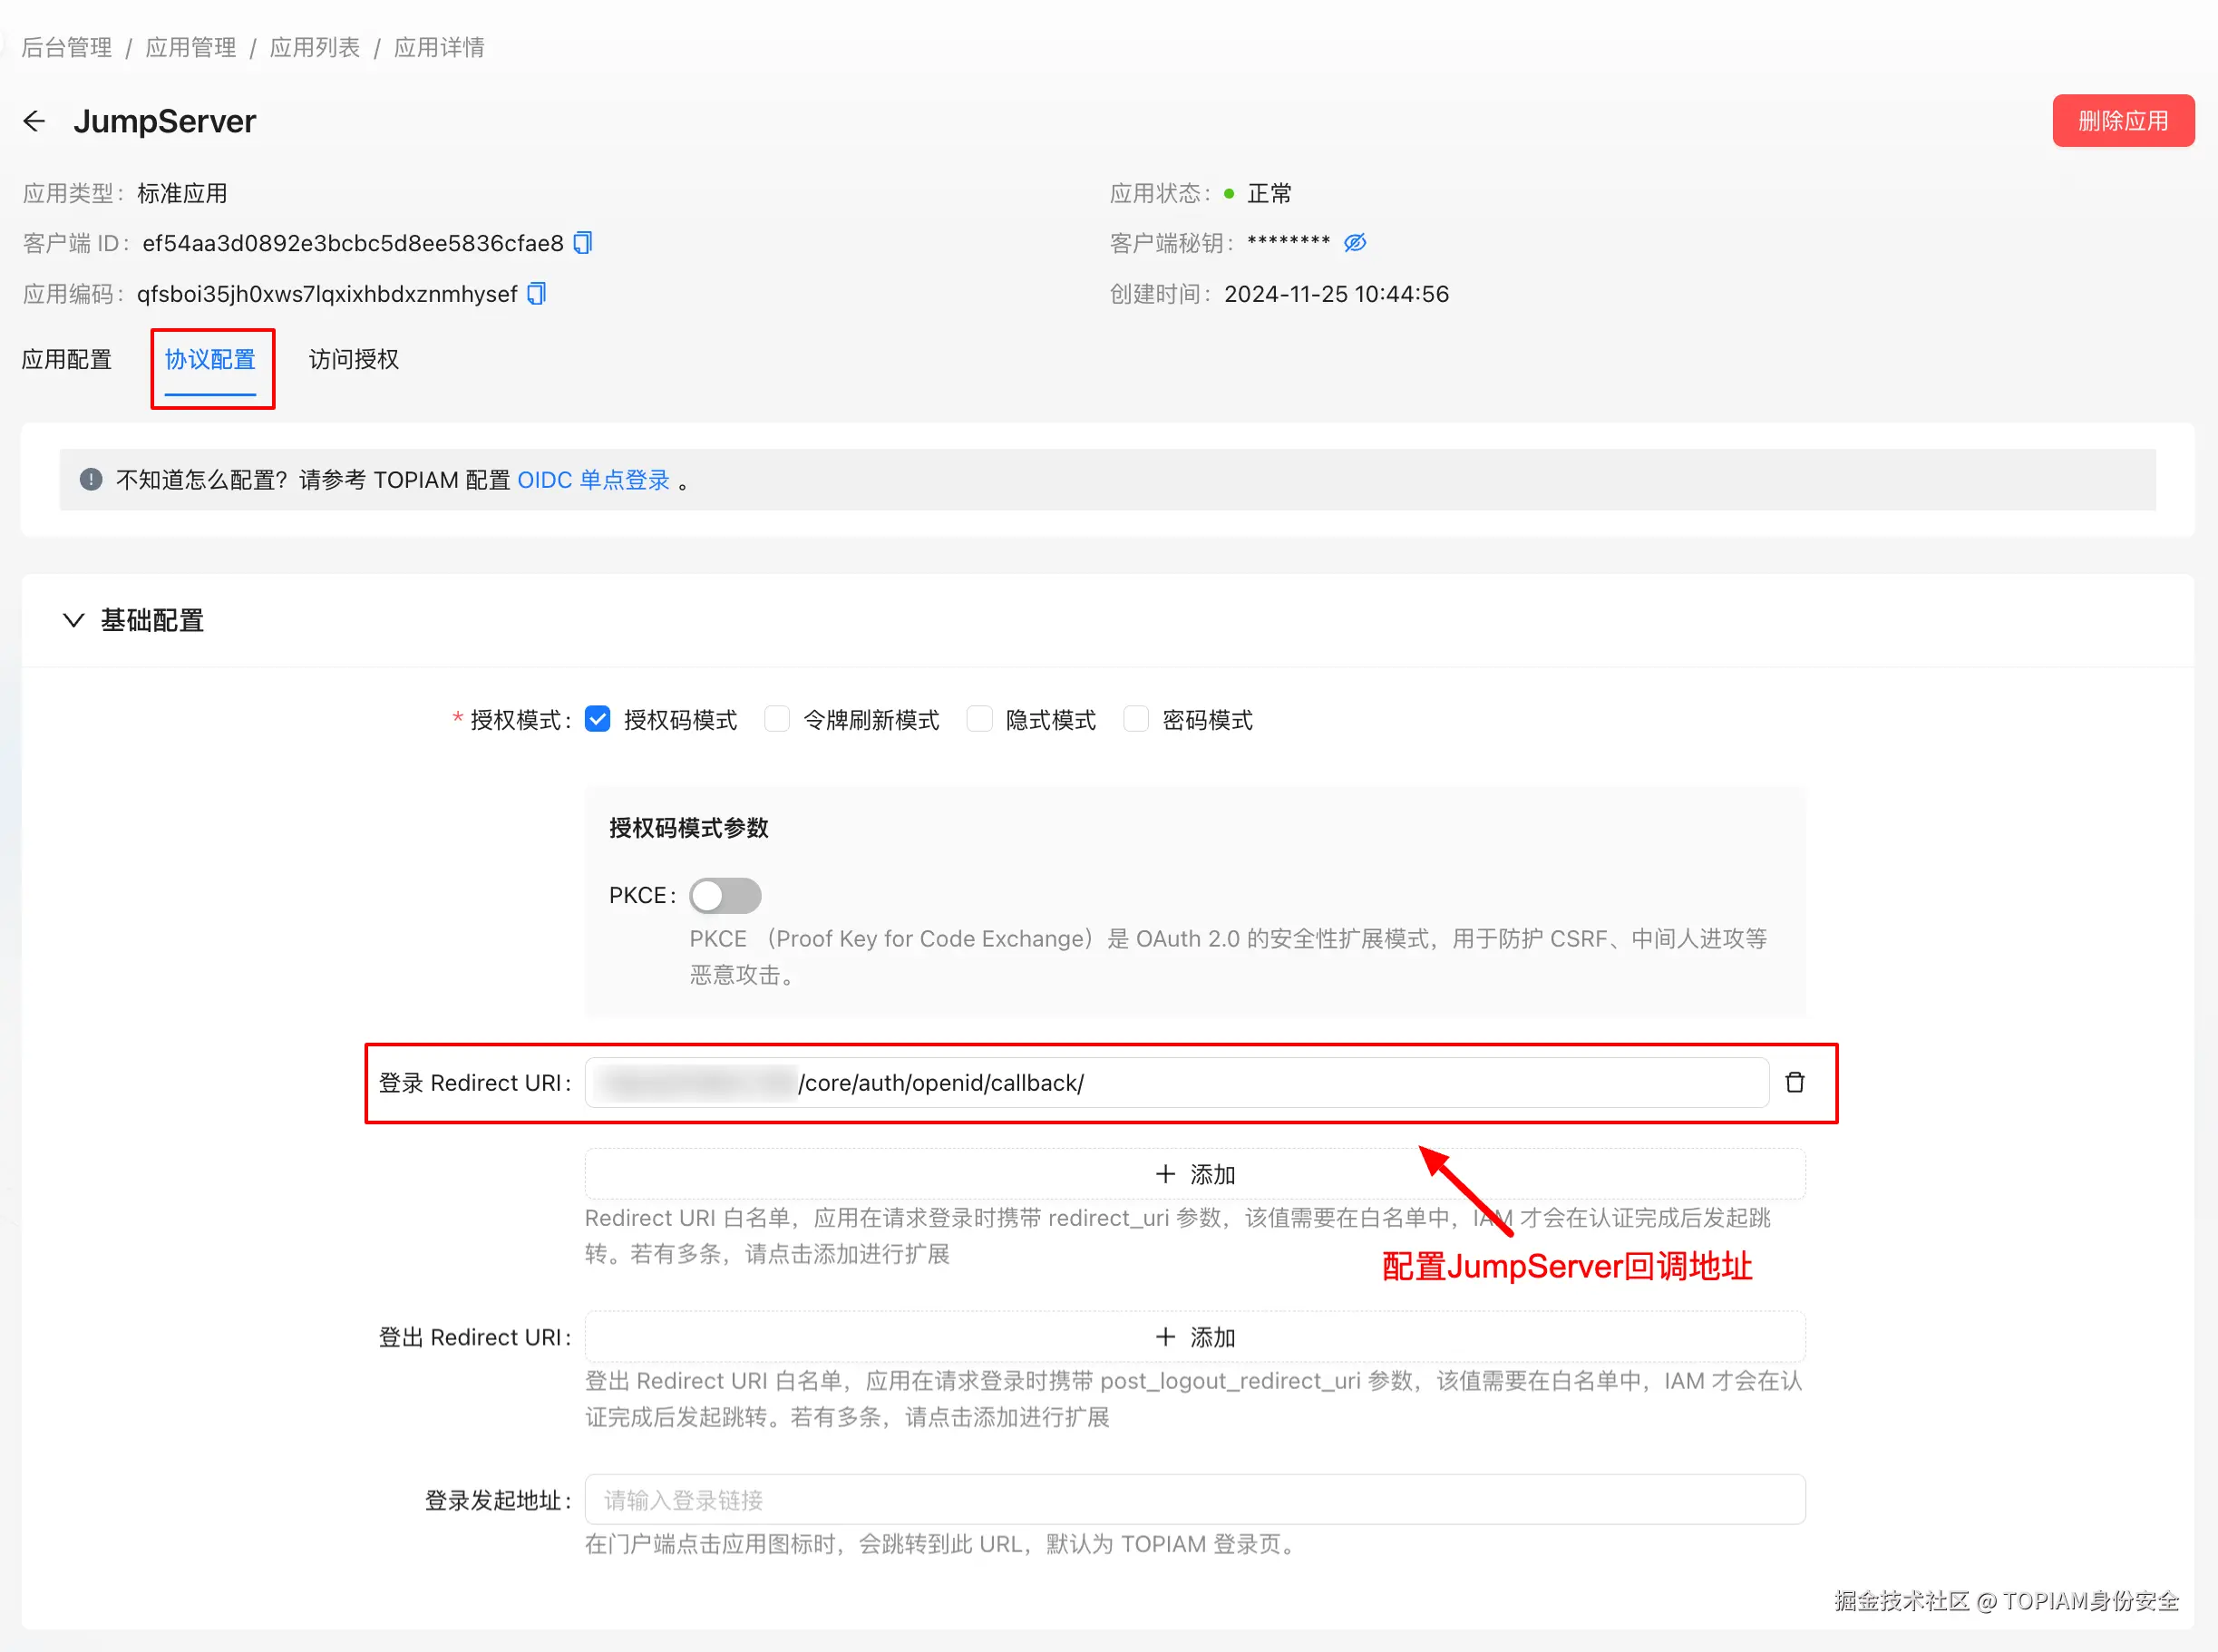Click the plus under login Redirect URI
Viewport: 2218px width, 1652px height.
point(1165,1174)
